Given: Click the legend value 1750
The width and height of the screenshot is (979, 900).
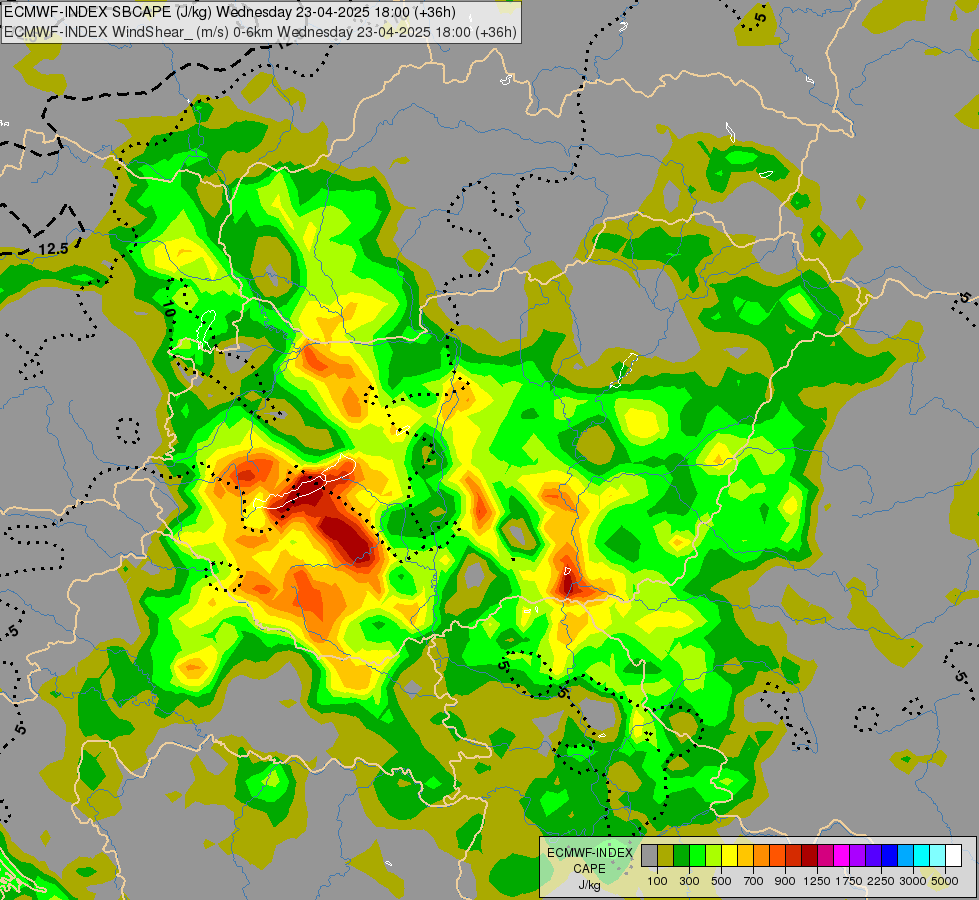Looking at the screenshot, I should (x=849, y=881).
